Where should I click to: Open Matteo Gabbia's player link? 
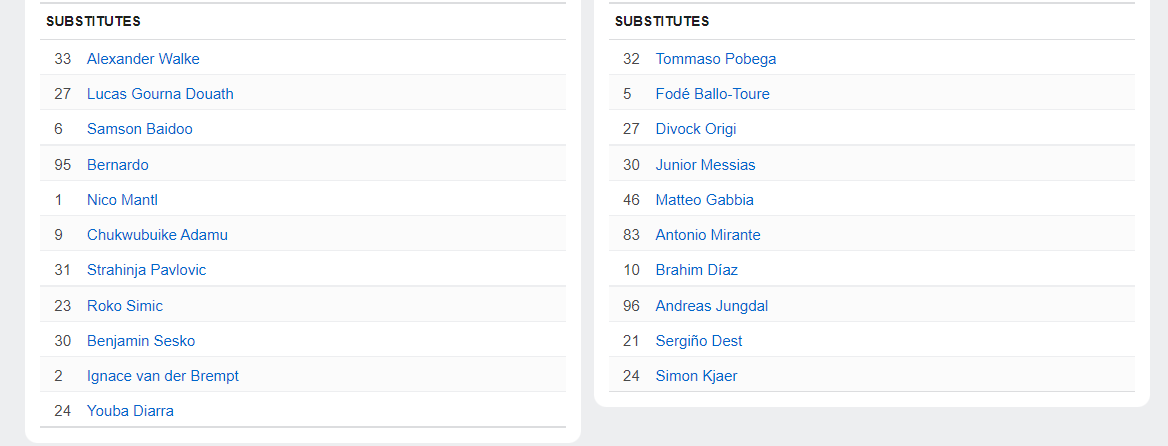pos(705,200)
